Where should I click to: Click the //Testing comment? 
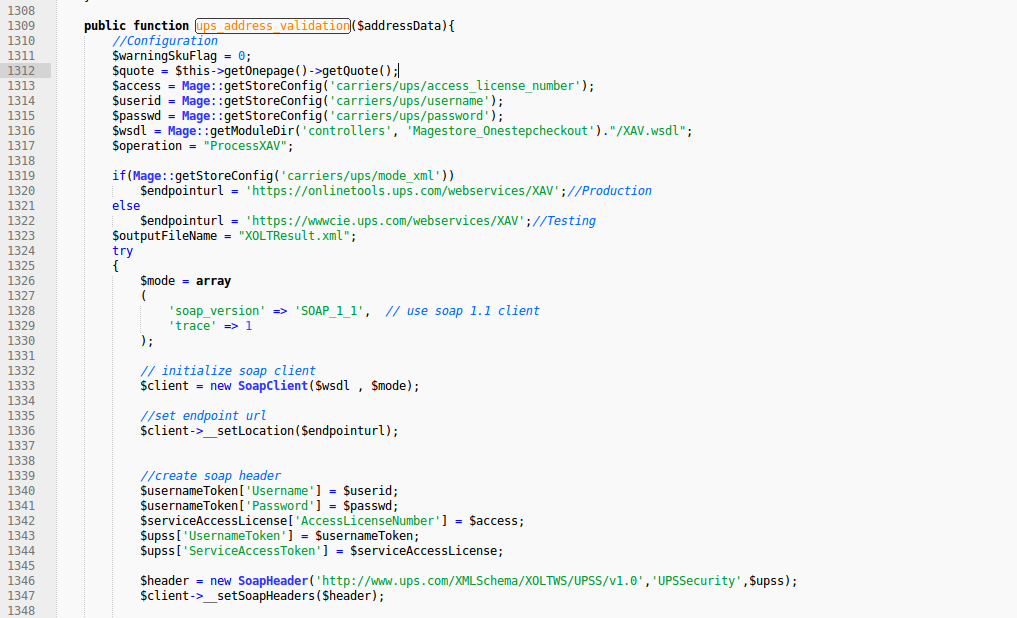(x=564, y=220)
